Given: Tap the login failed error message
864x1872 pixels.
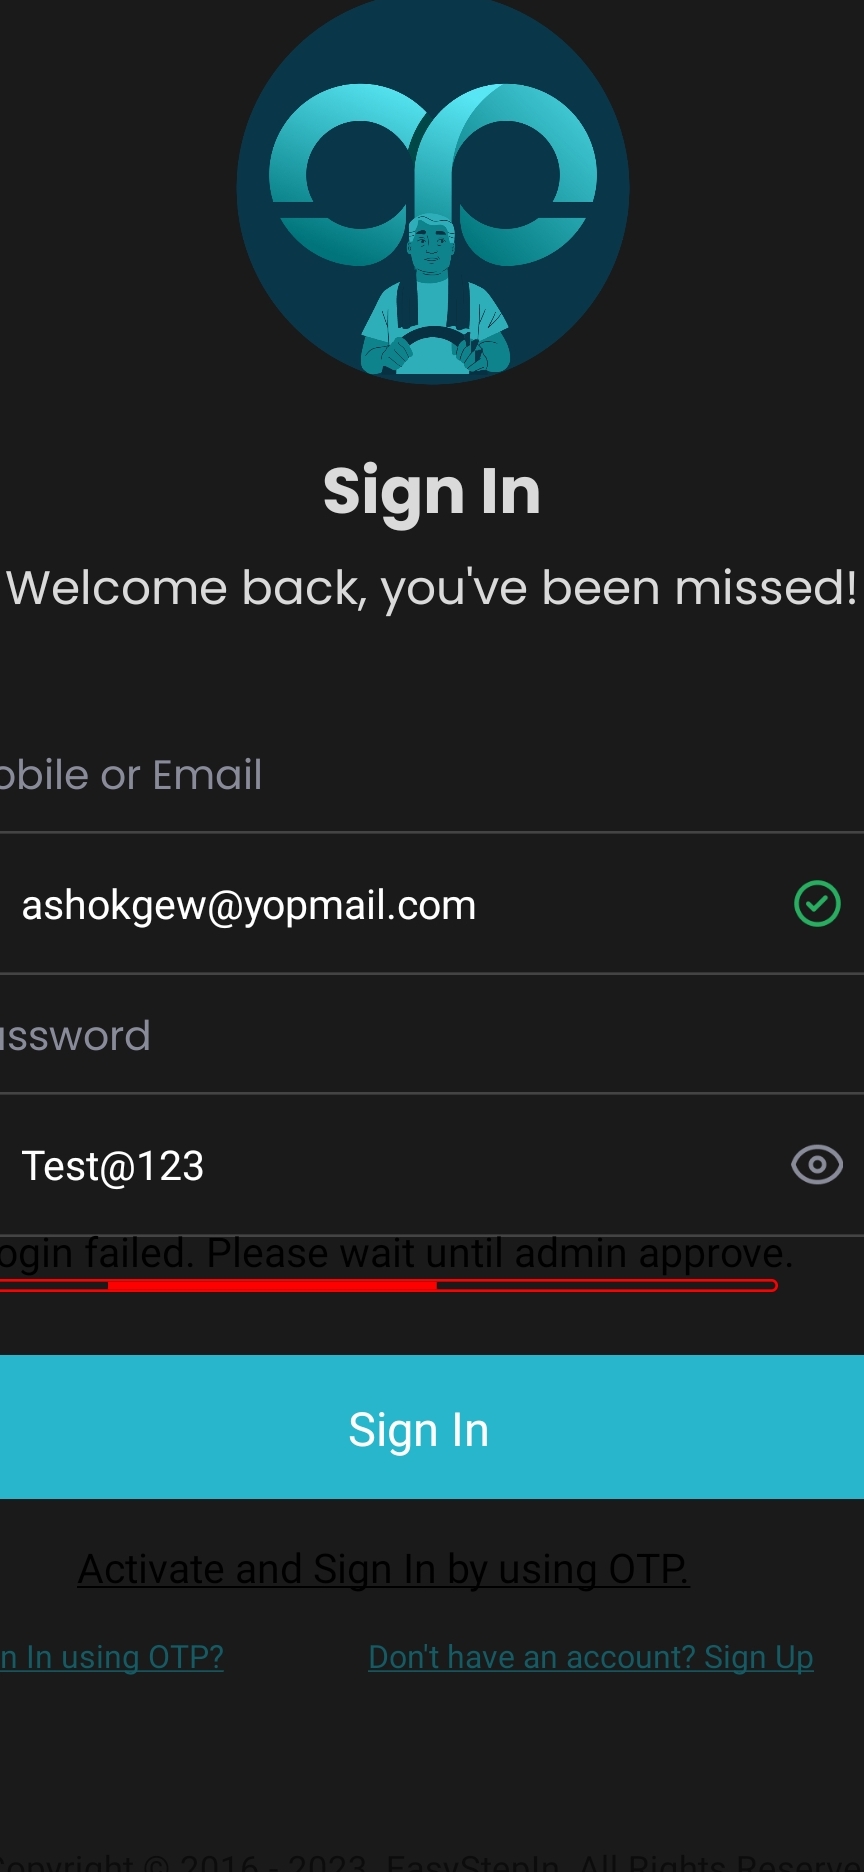Looking at the screenshot, I should pos(396,1253).
